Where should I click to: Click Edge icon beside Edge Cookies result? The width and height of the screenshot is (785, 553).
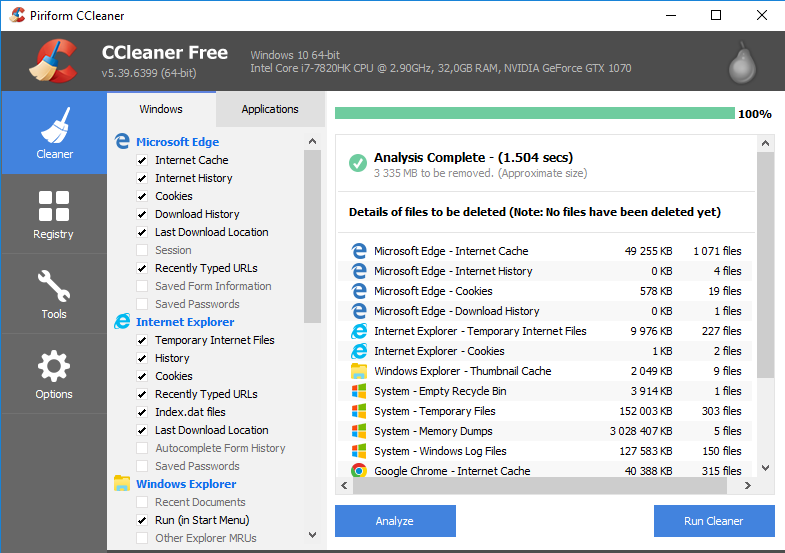(359, 291)
